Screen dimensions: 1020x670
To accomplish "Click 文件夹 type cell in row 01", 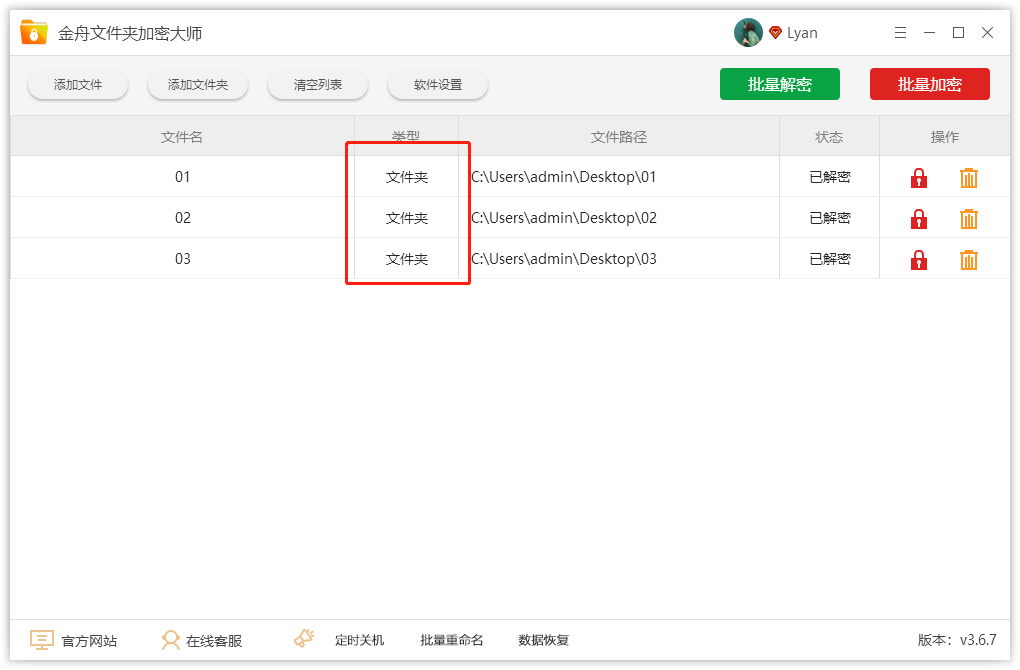I will pyautogui.click(x=407, y=177).
